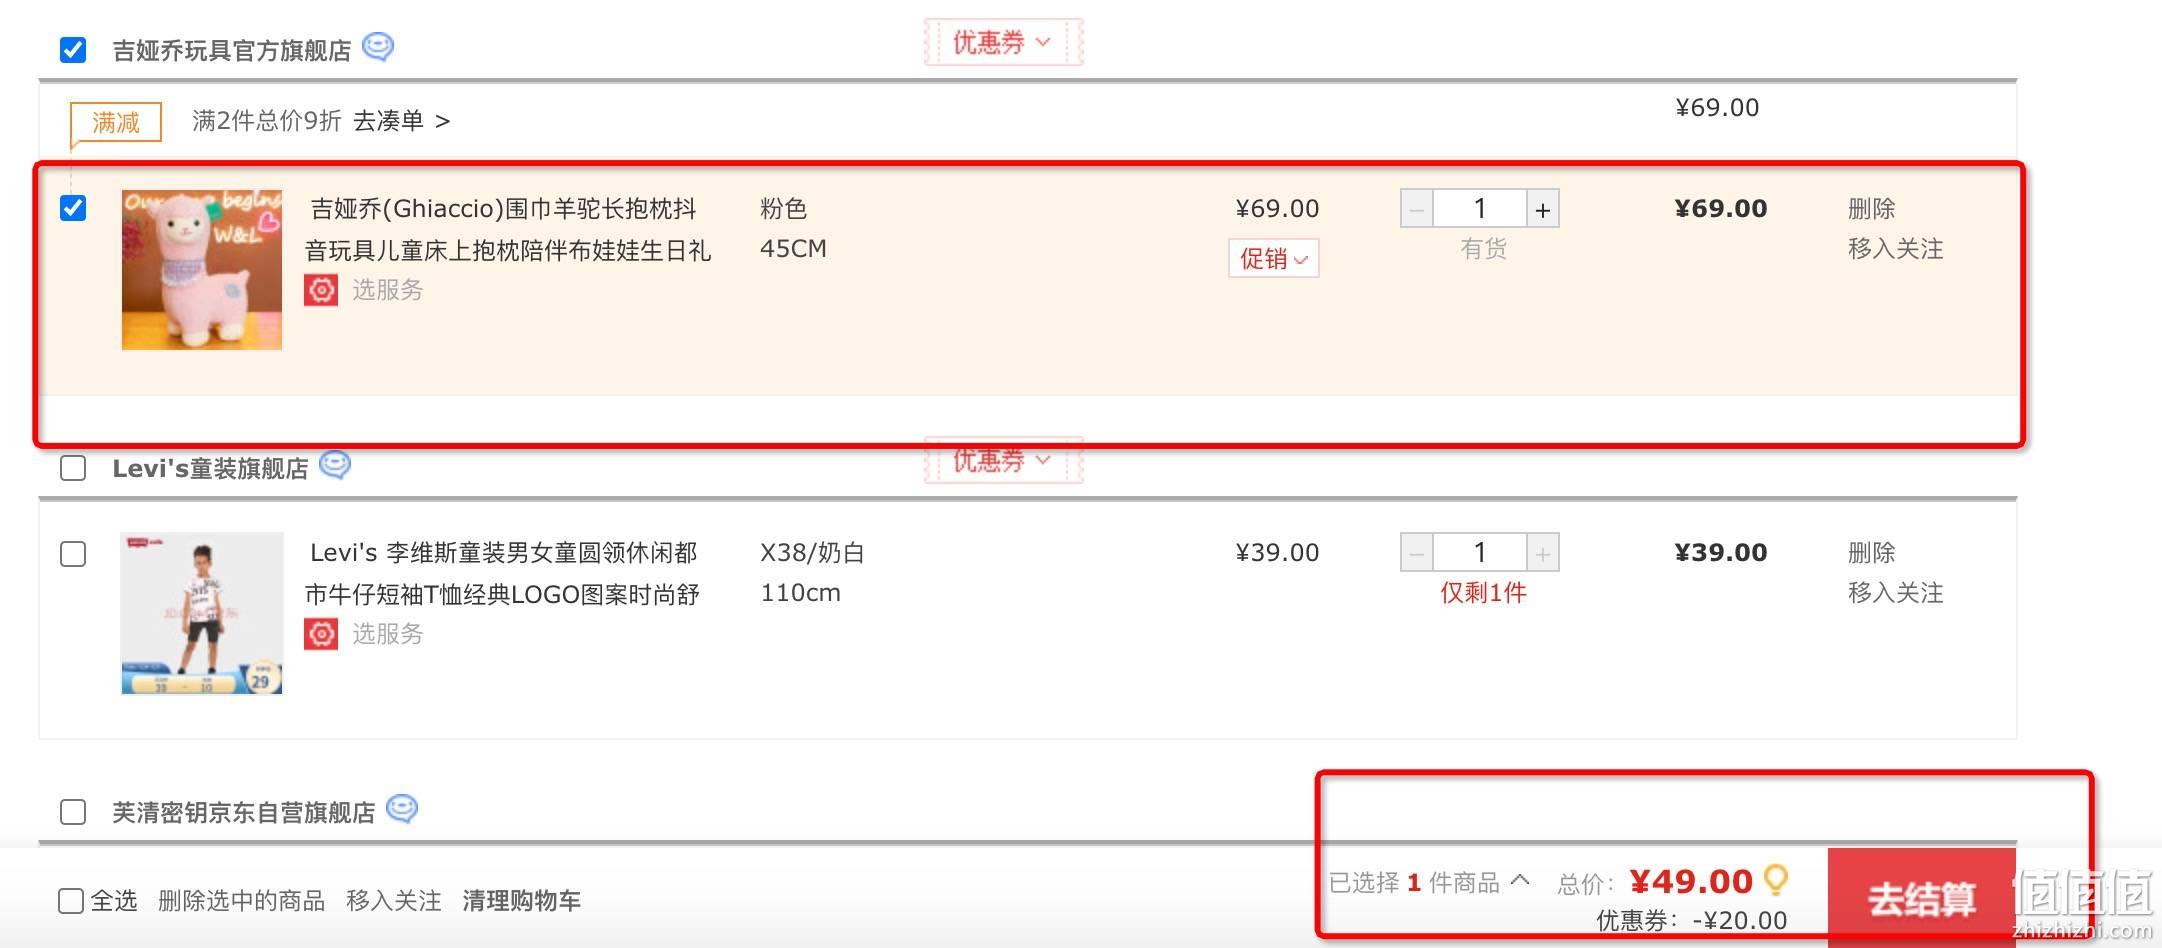Delete the Levi's T-shirt from cart

click(x=1872, y=553)
